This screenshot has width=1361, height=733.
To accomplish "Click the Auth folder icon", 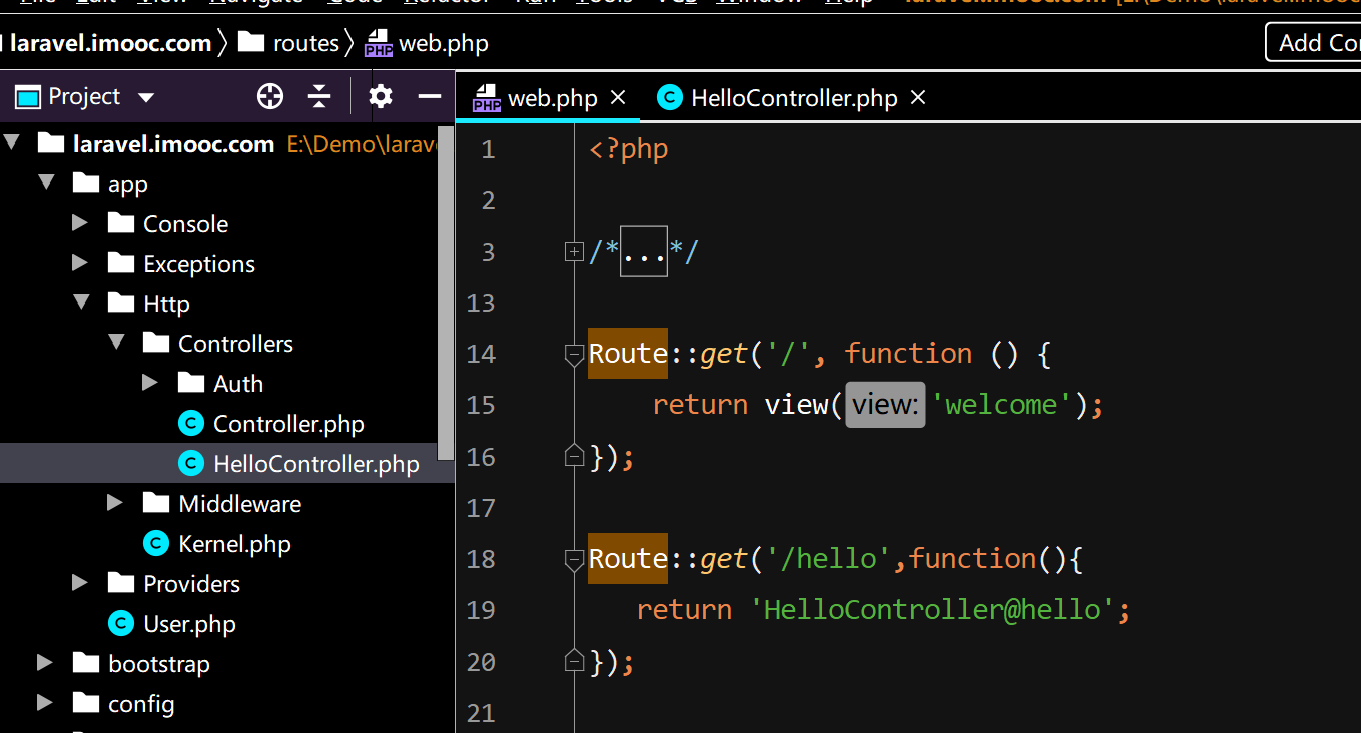I will [x=191, y=382].
